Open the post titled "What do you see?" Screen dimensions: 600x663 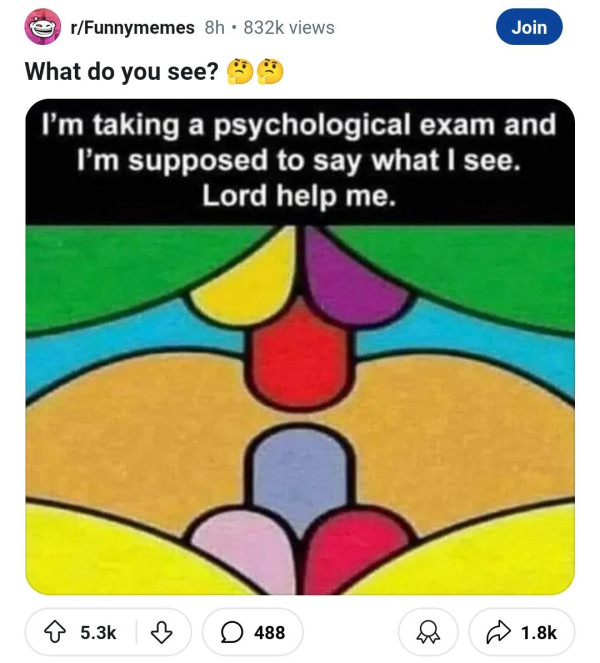[x=122, y=72]
